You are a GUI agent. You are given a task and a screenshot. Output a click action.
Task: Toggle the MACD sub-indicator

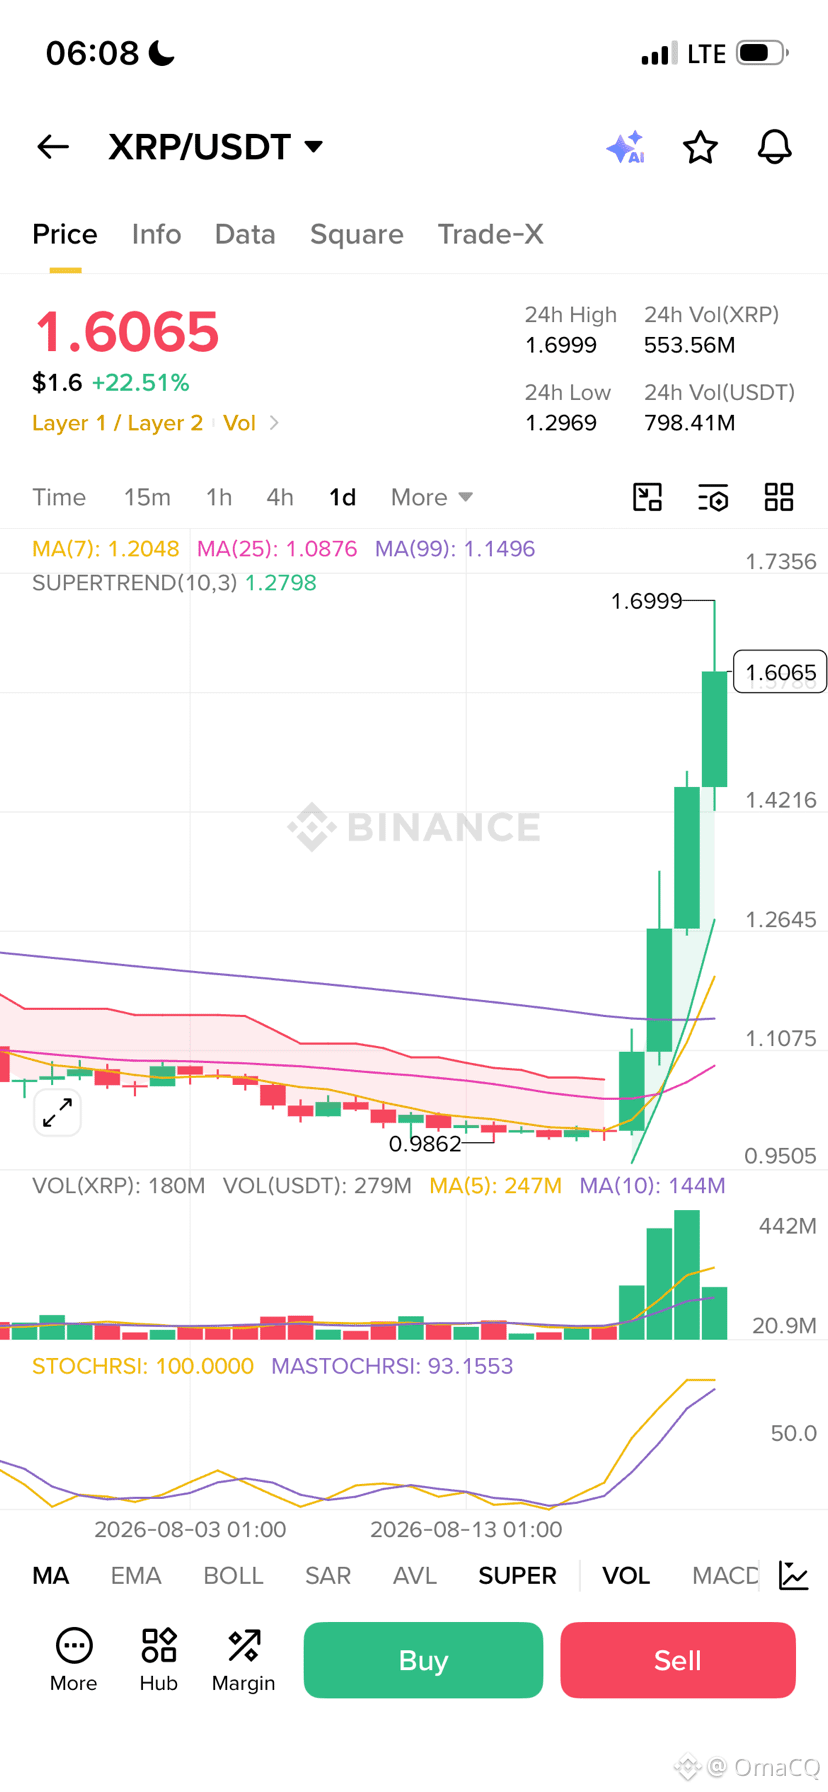pos(726,1576)
